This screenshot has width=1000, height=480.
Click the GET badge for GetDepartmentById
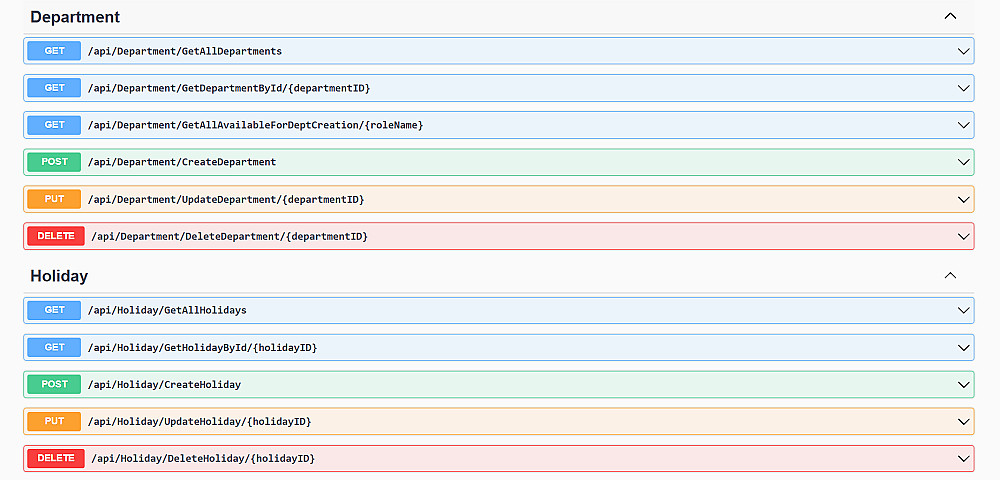point(54,88)
